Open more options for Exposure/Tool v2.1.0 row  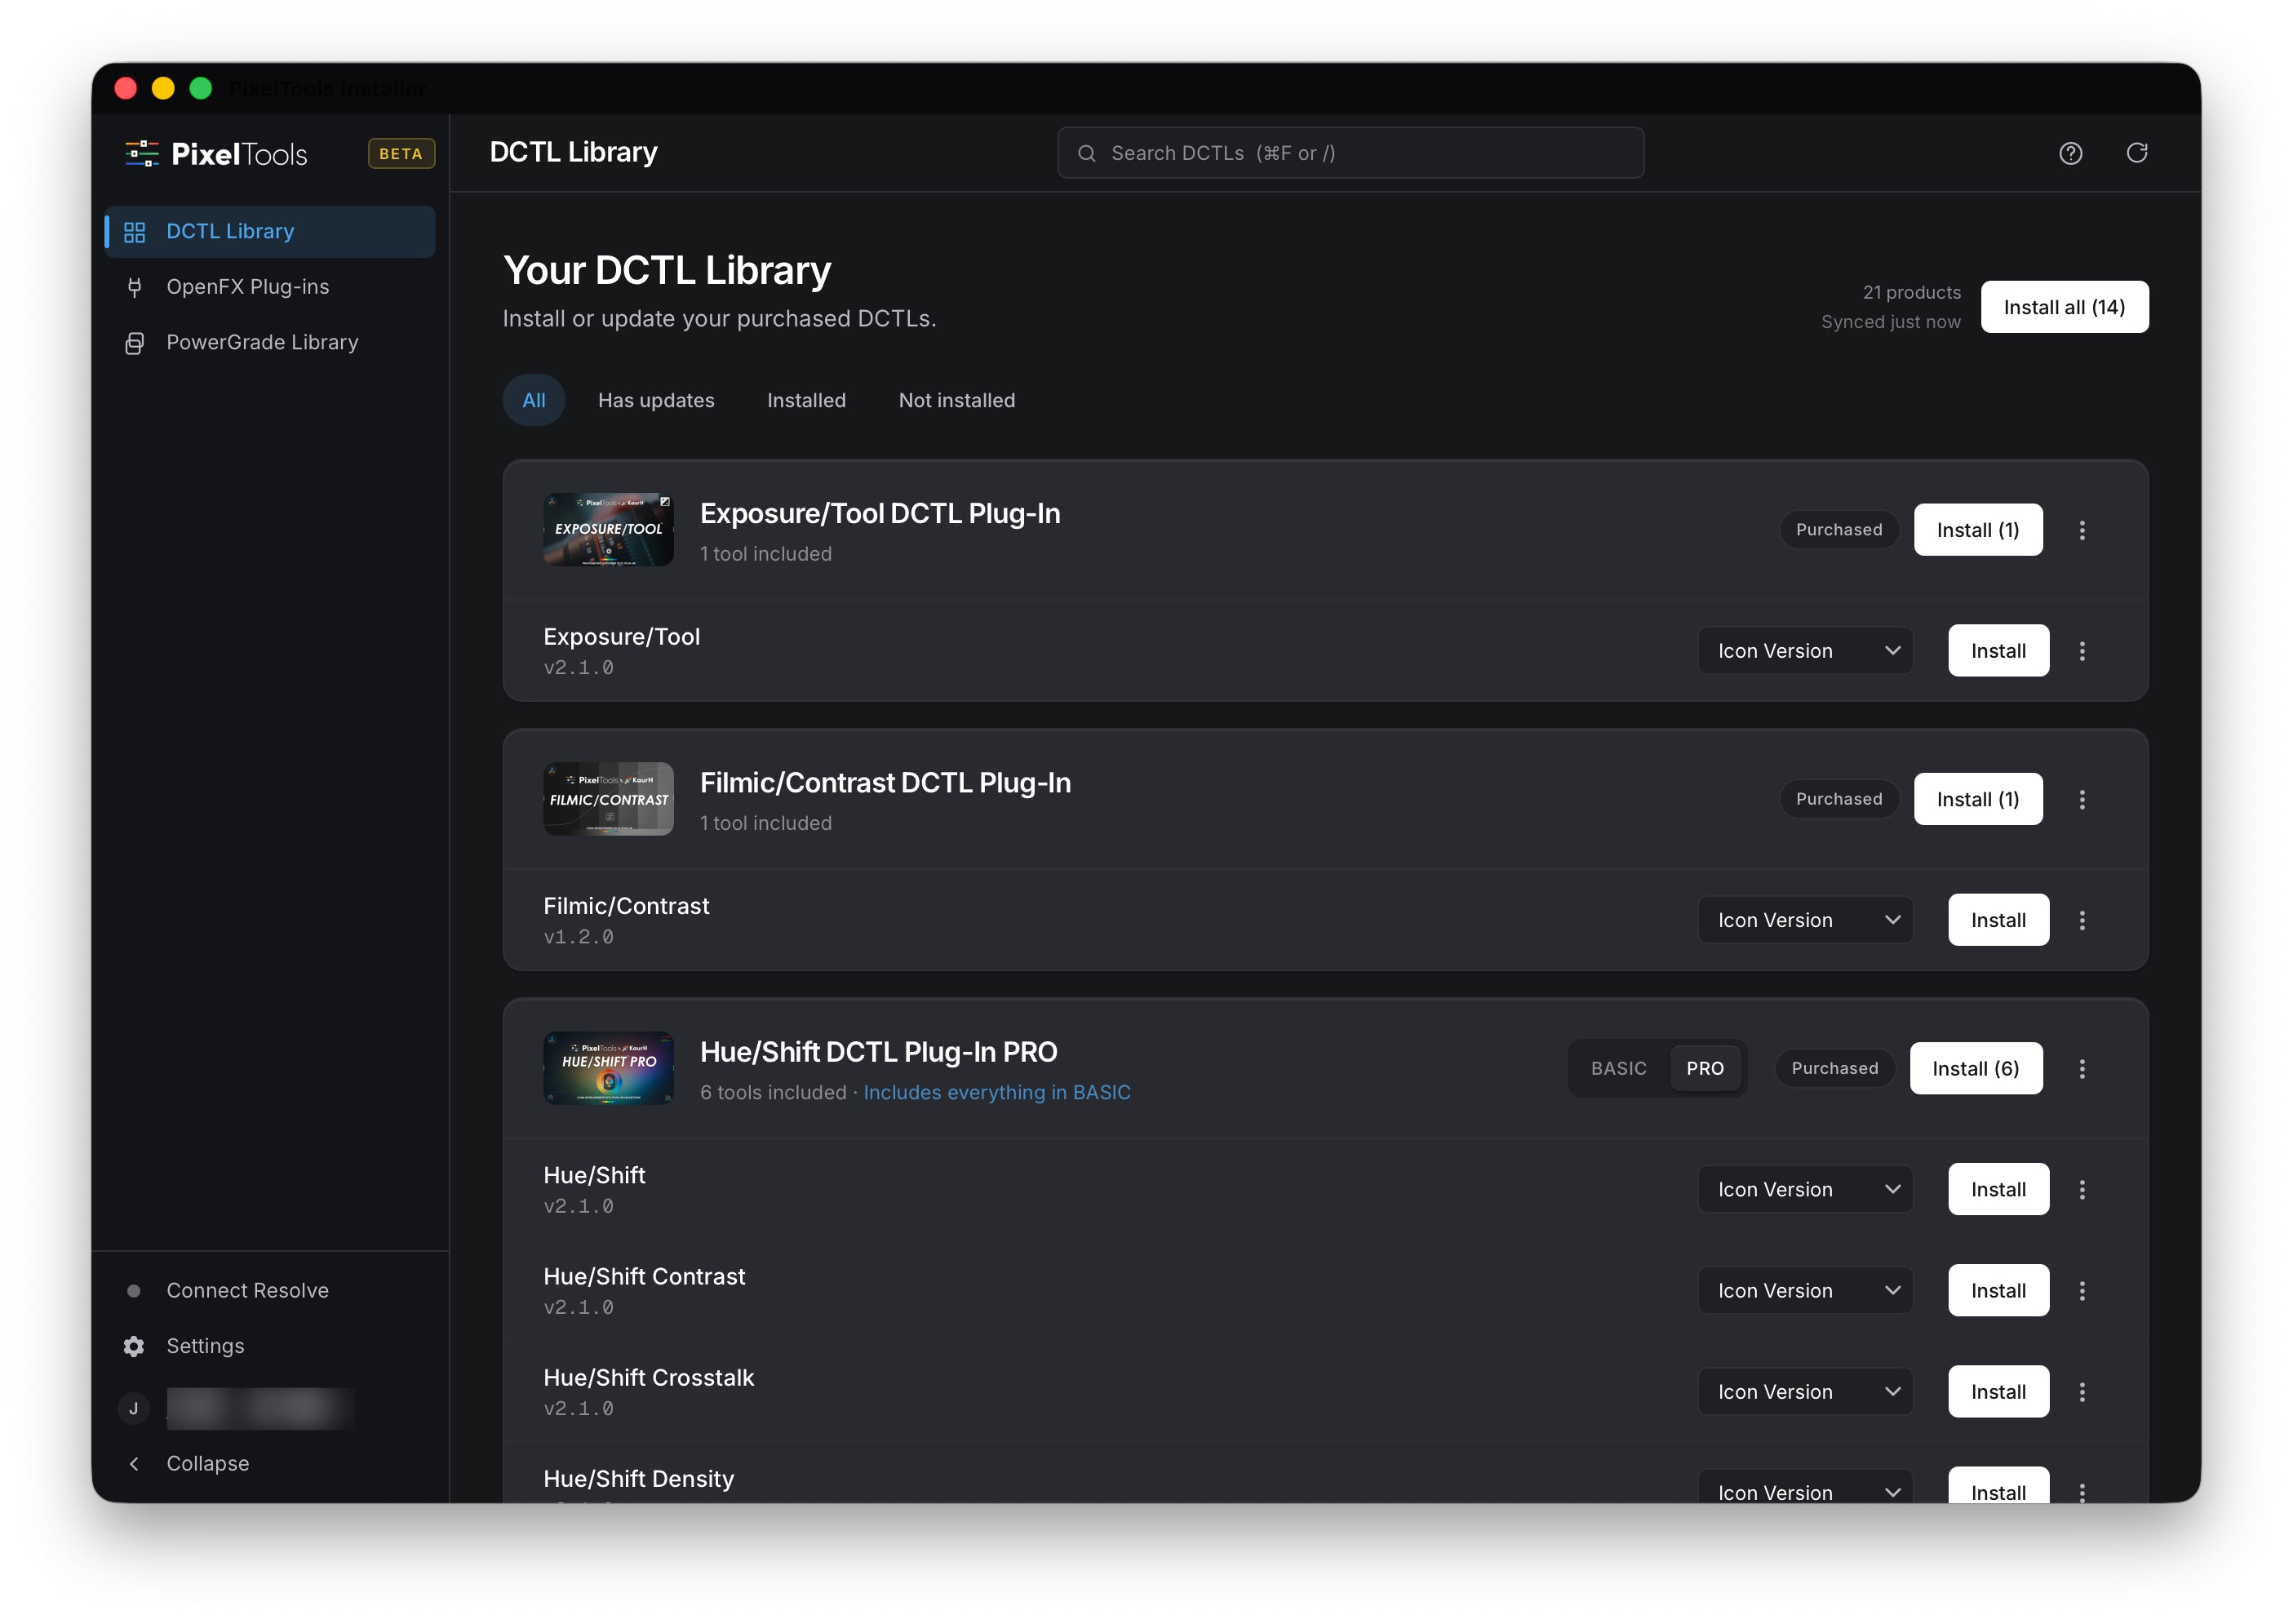point(2082,651)
